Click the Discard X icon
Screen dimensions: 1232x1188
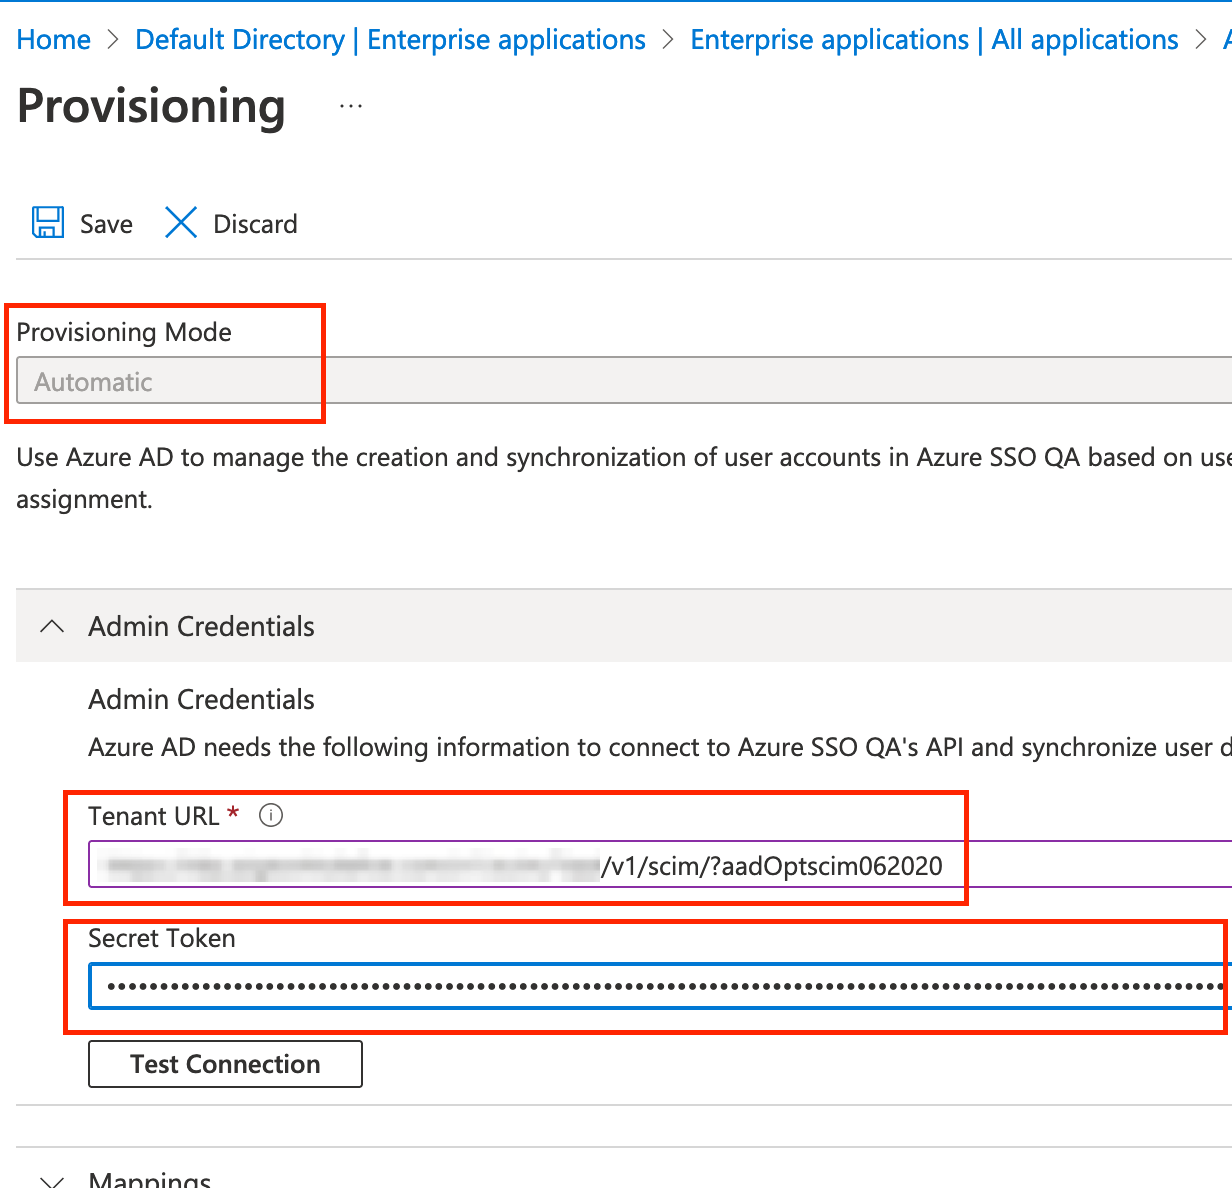181,223
